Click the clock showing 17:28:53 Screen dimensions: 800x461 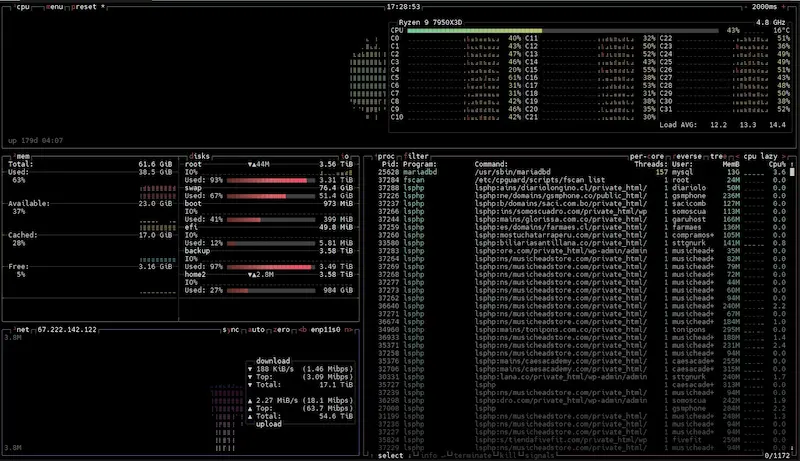(403, 7)
